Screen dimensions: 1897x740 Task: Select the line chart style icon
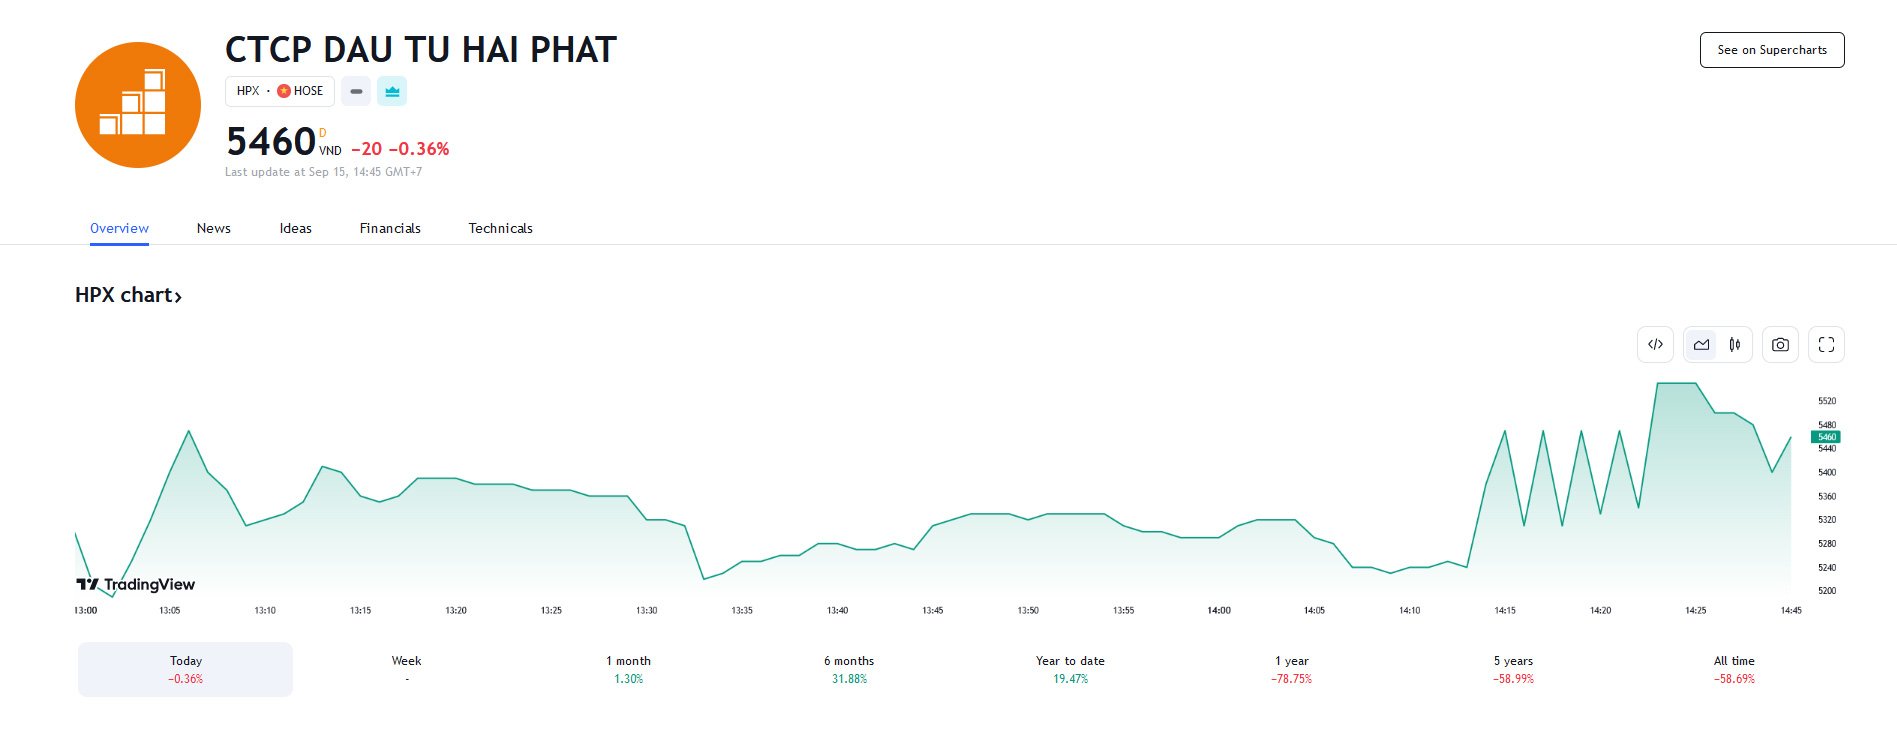click(1701, 344)
